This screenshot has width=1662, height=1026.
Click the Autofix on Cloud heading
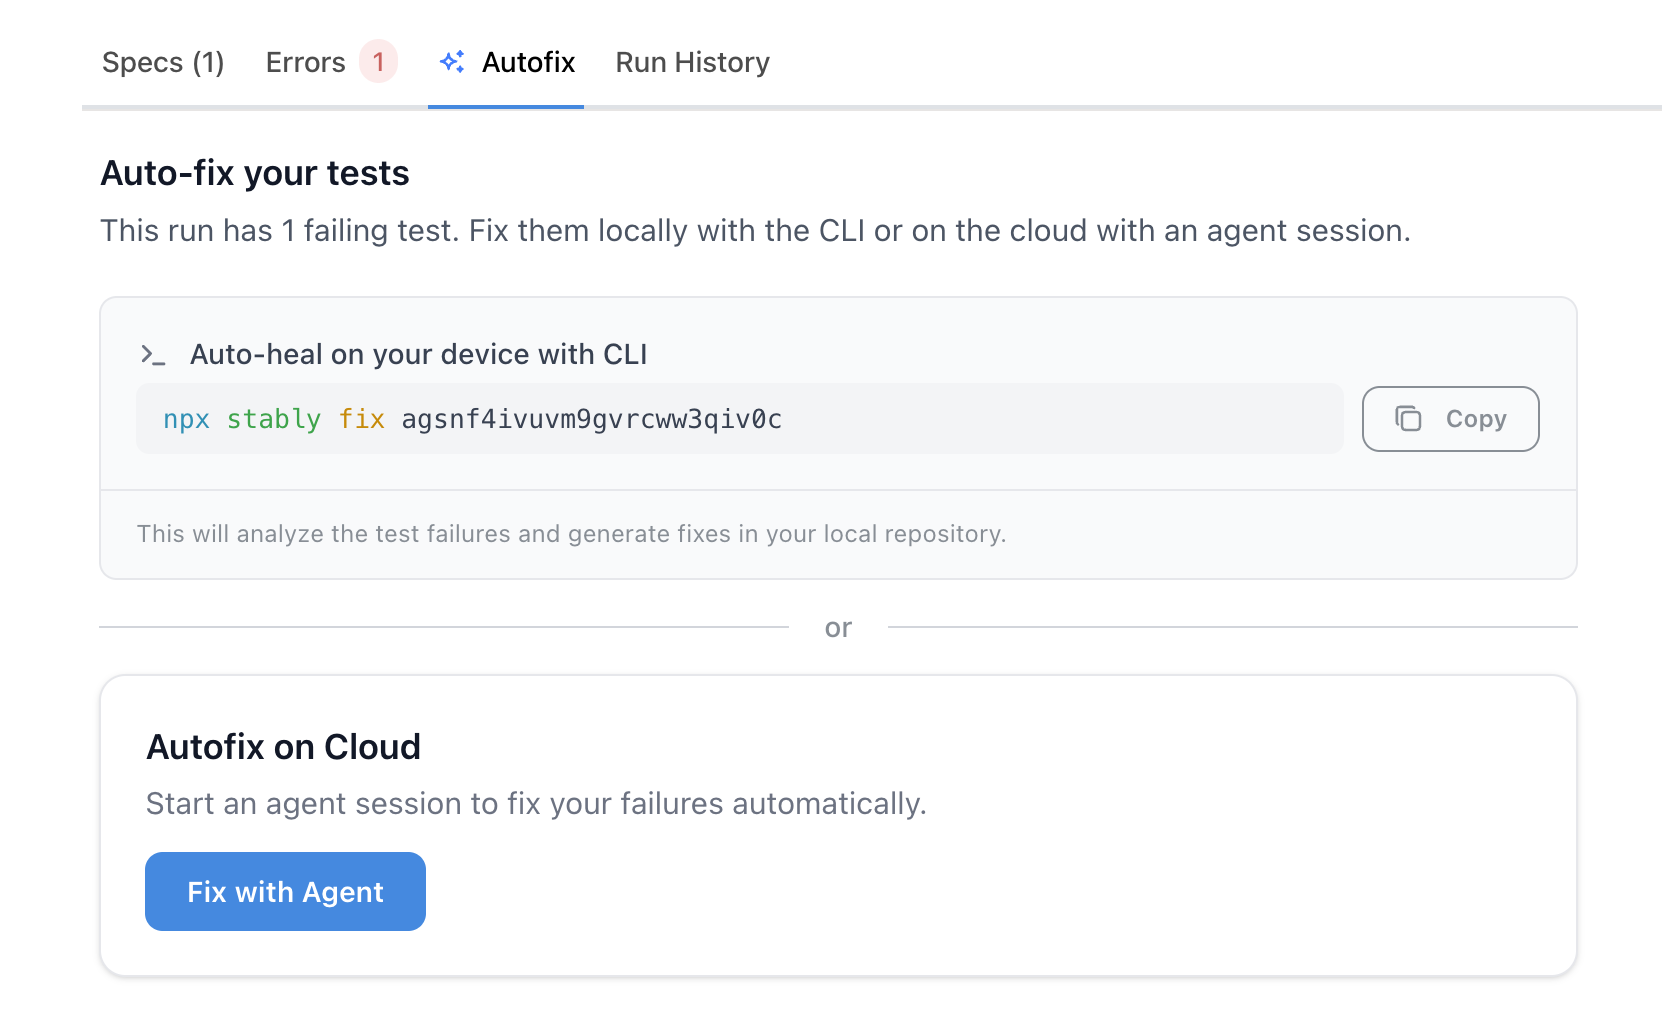pyautogui.click(x=284, y=745)
